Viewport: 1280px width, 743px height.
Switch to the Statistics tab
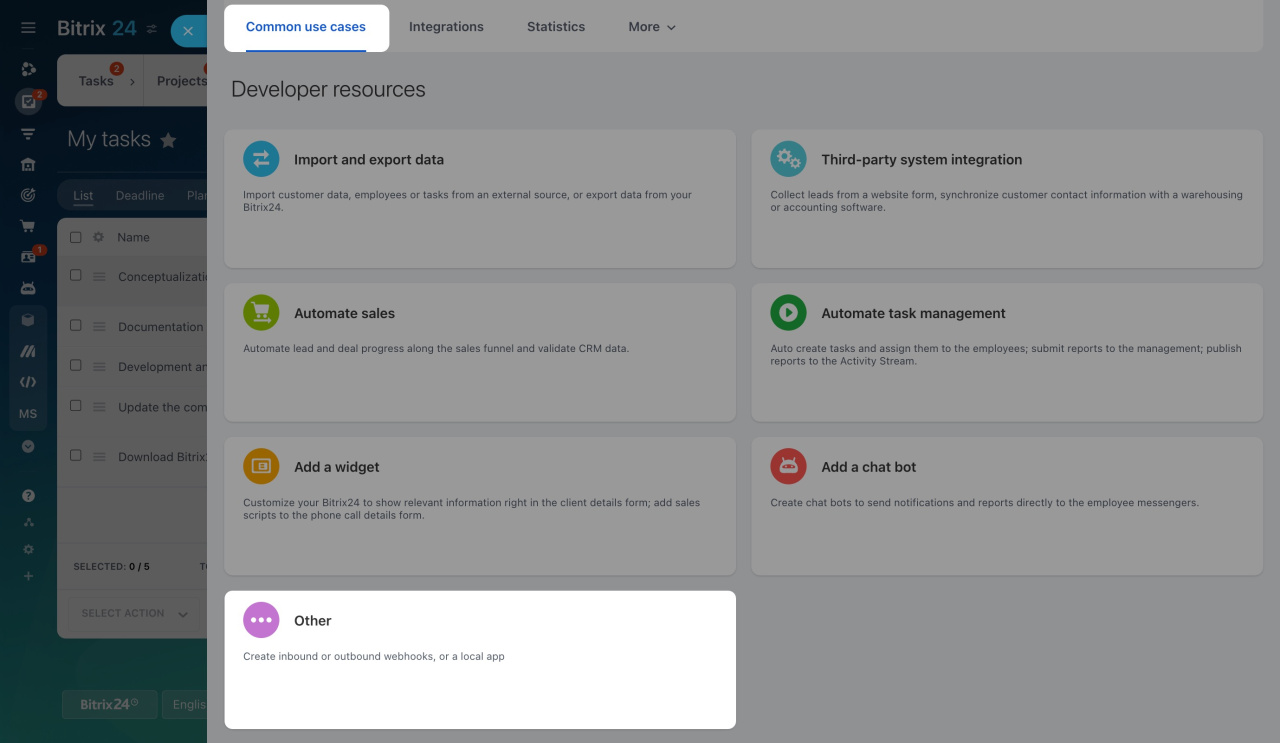(x=556, y=27)
